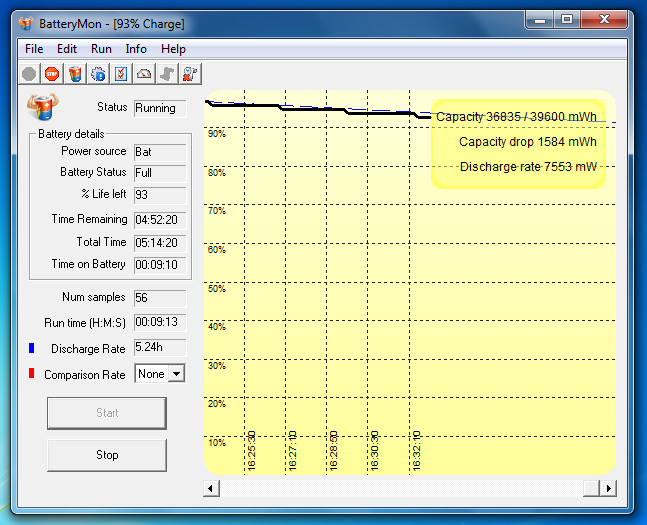This screenshot has width=647, height=525.
Task: Click the large battery mascot icon beside Status
Action: [x=43, y=106]
